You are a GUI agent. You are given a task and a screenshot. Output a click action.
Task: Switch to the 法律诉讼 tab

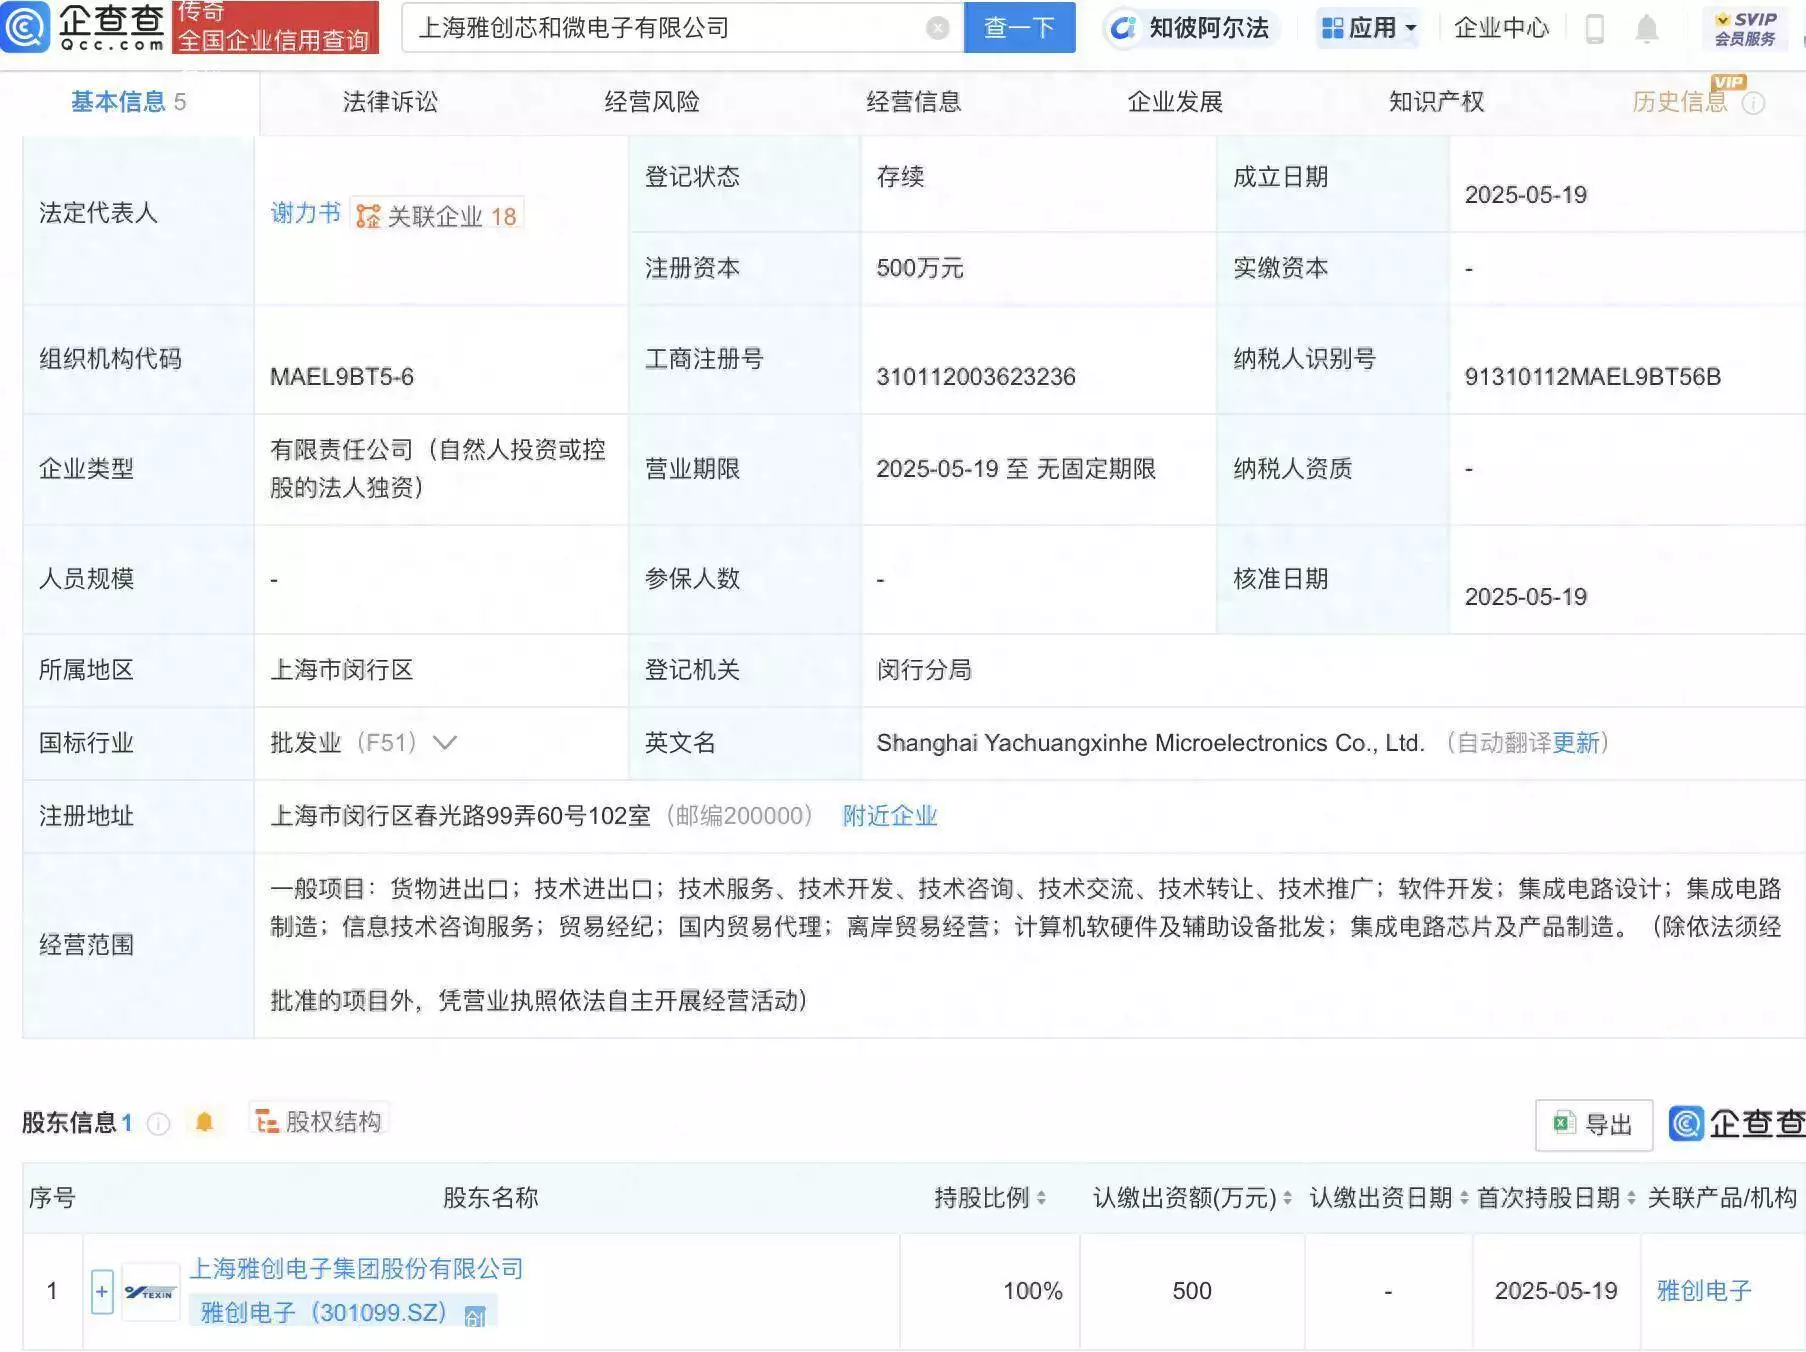tap(392, 101)
